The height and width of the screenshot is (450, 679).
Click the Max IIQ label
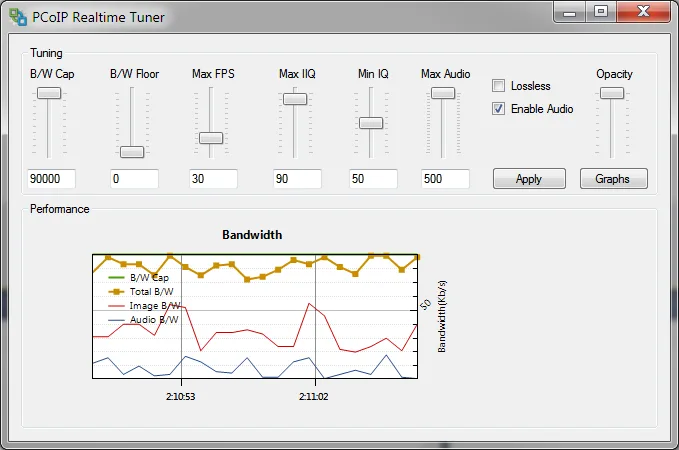pyautogui.click(x=297, y=74)
